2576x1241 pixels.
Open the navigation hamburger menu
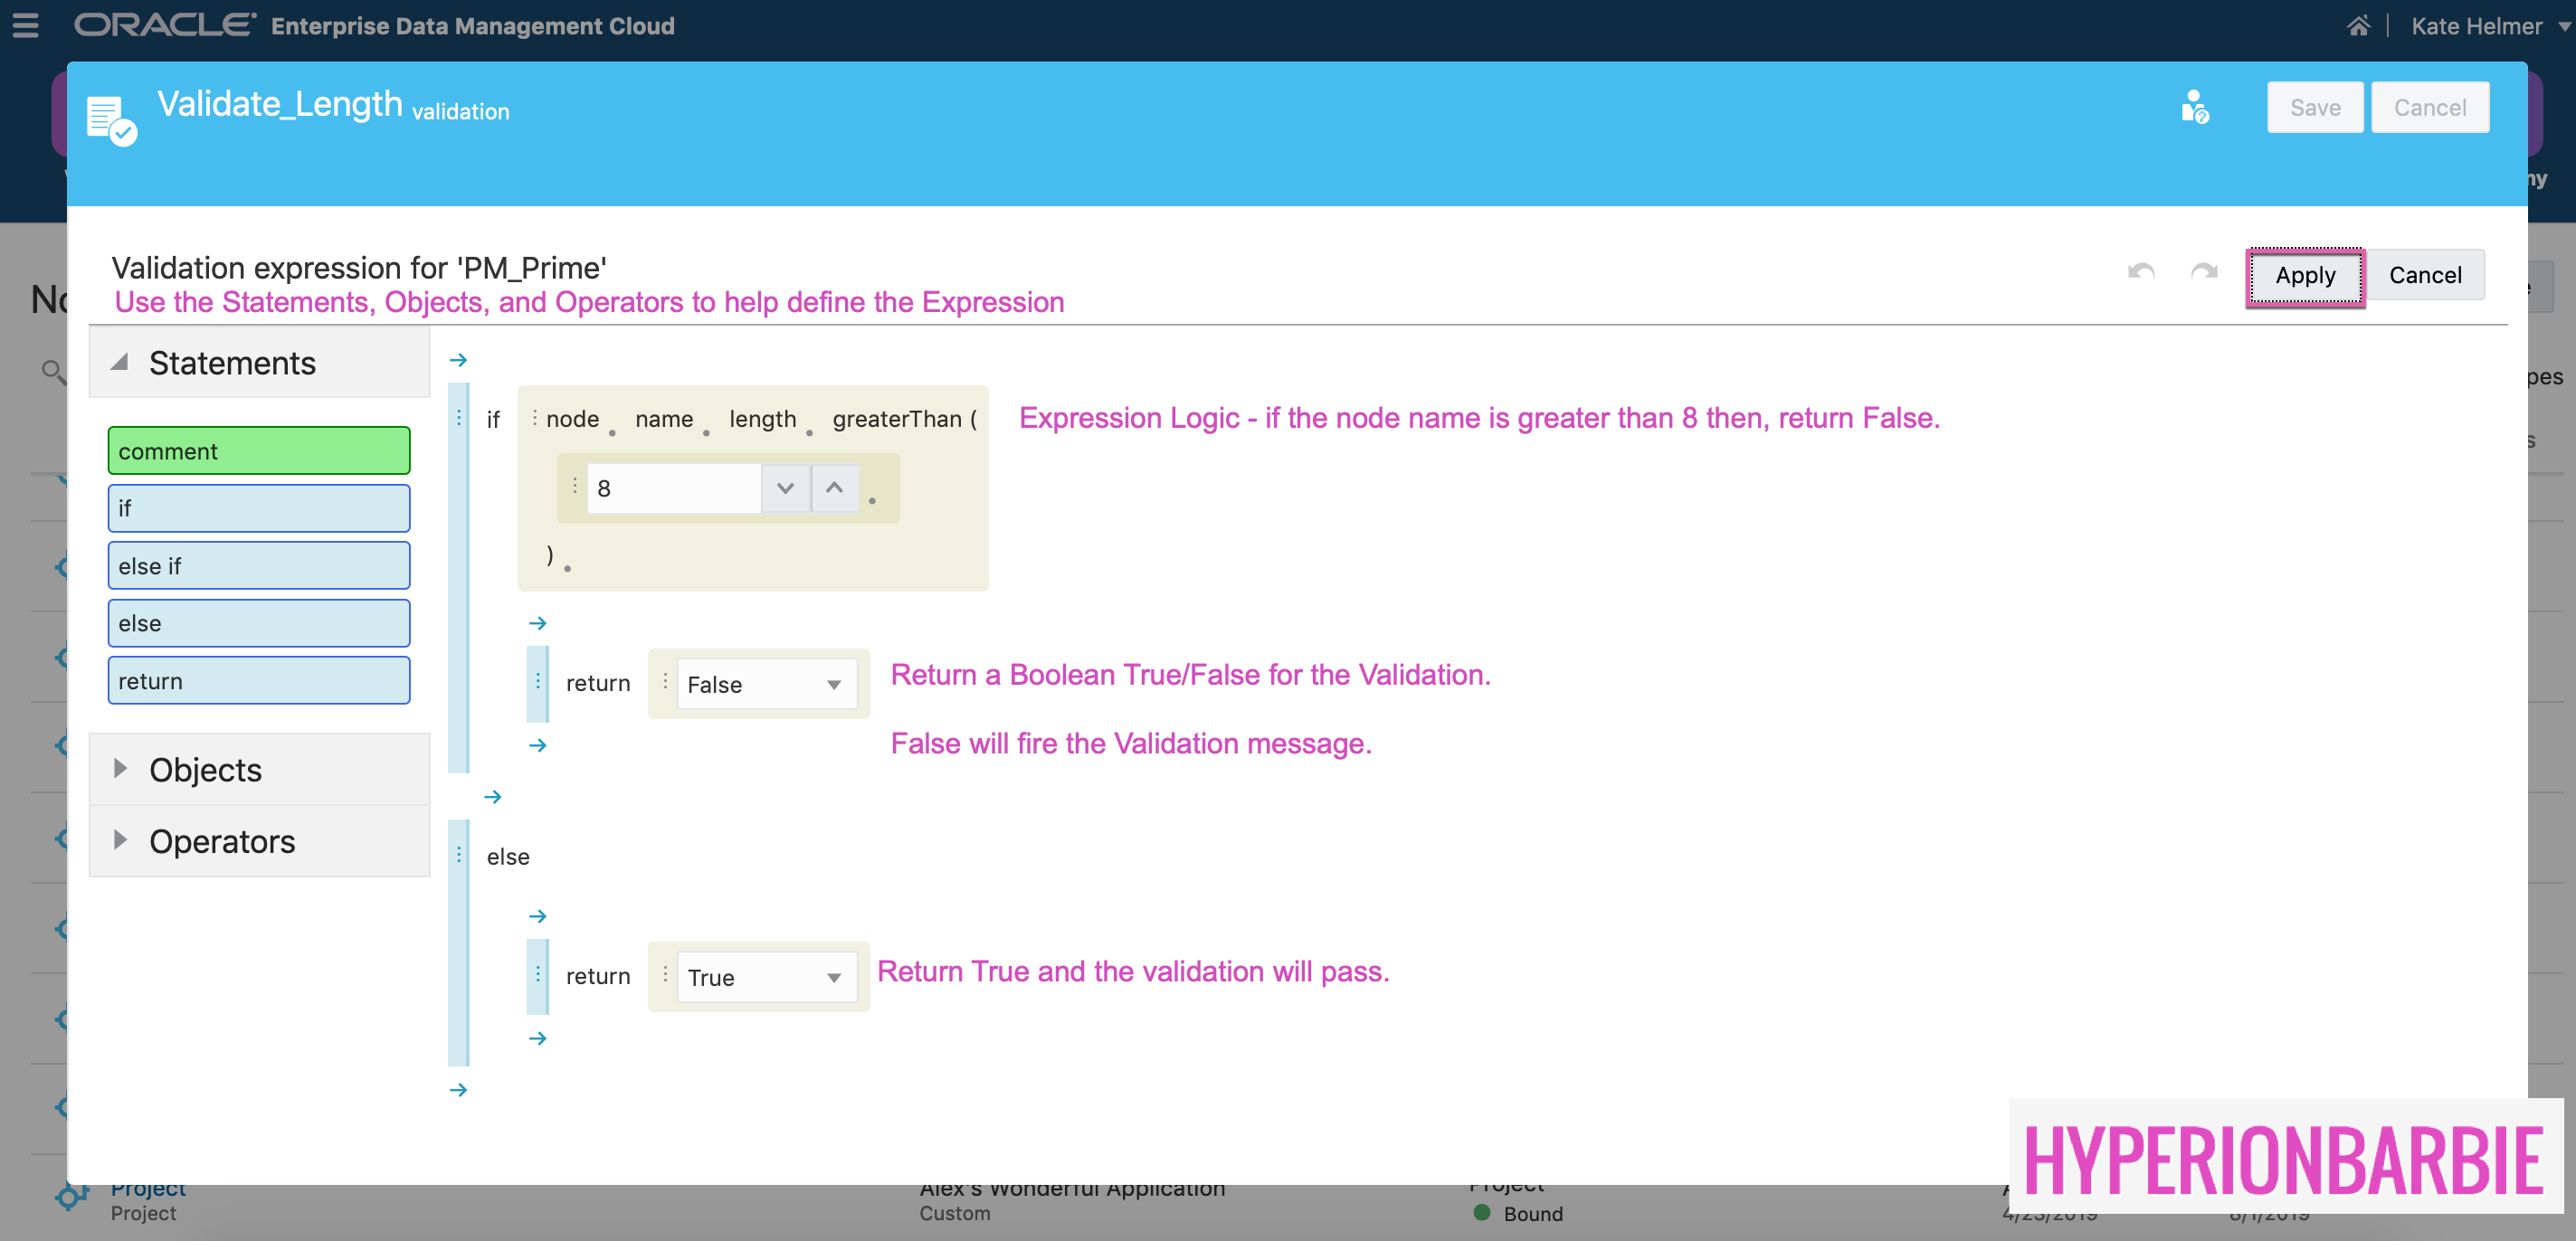pos(26,26)
